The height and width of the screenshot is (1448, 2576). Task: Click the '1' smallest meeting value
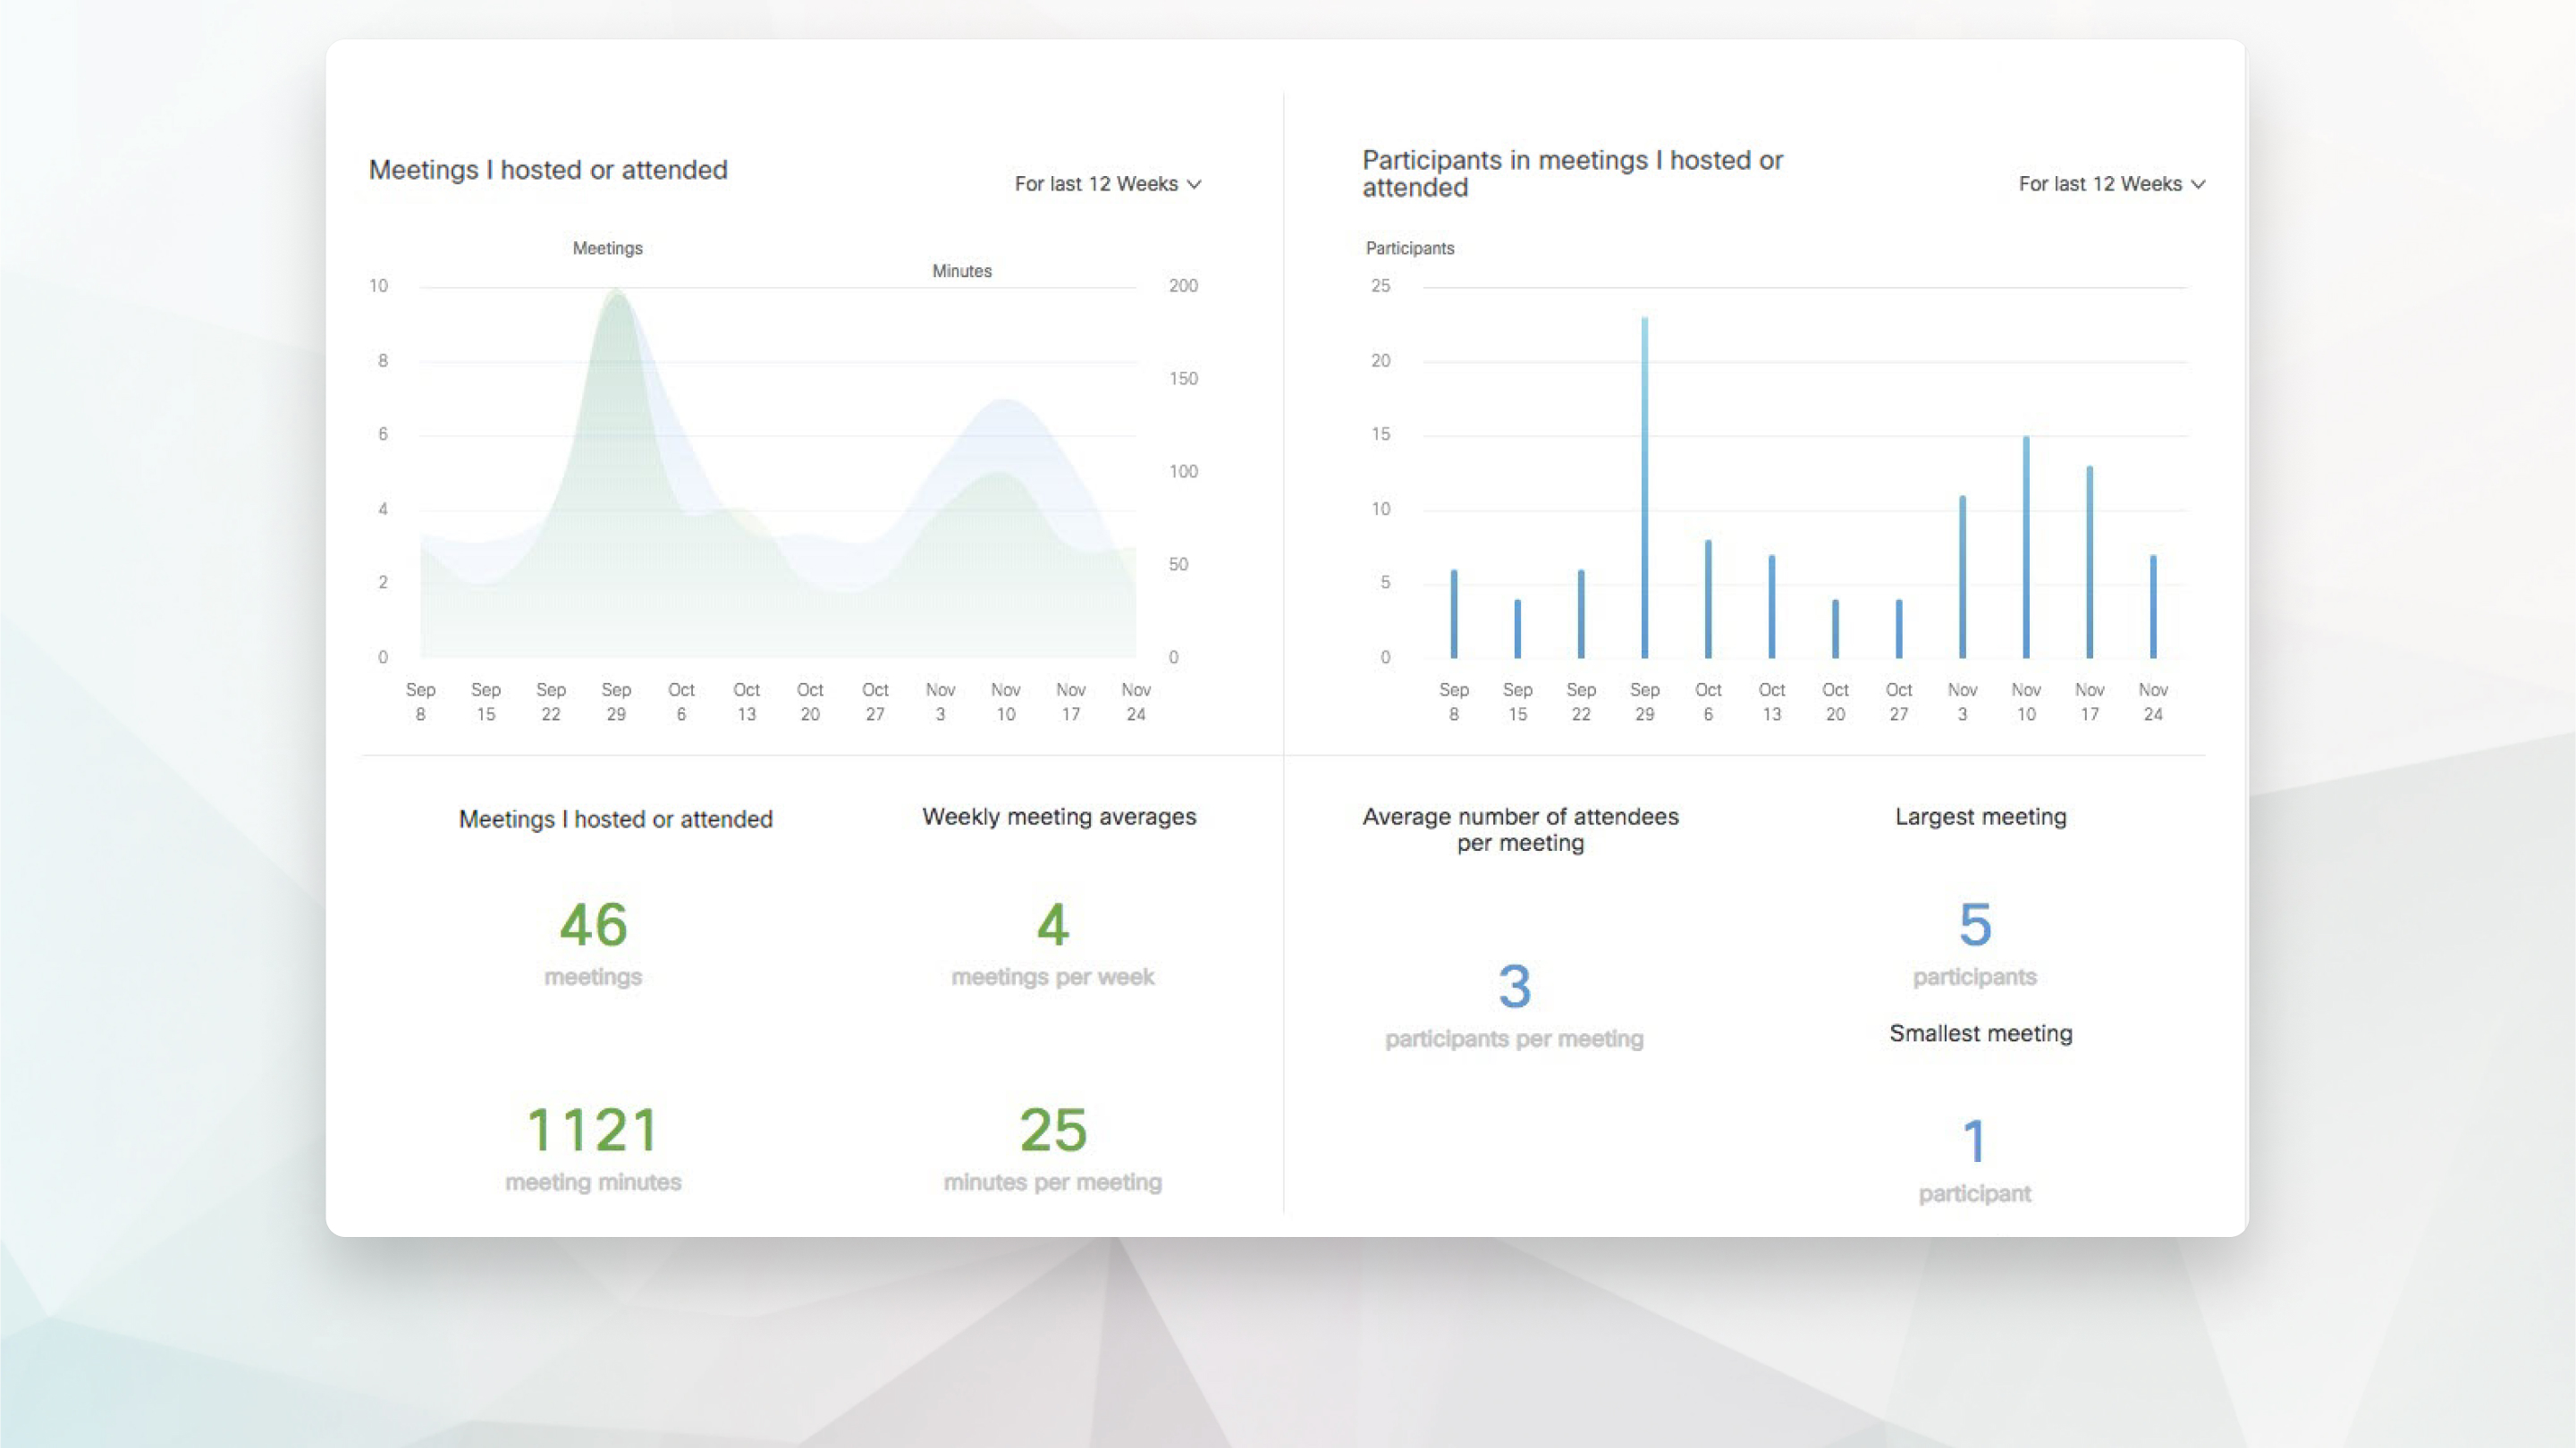click(x=1974, y=1141)
